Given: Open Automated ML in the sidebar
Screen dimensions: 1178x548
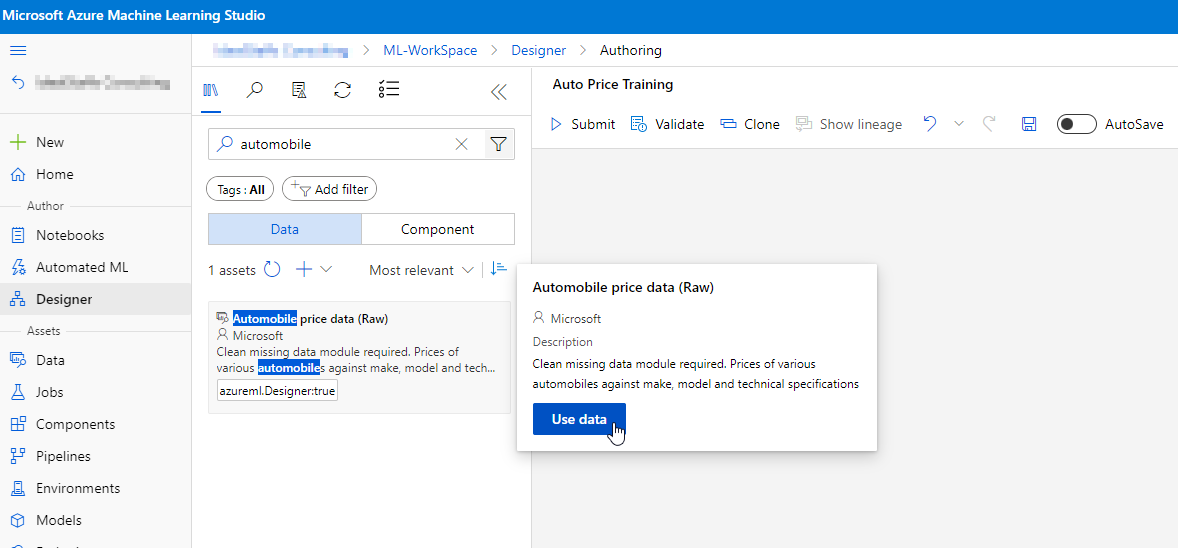Looking at the screenshot, I should [82, 267].
